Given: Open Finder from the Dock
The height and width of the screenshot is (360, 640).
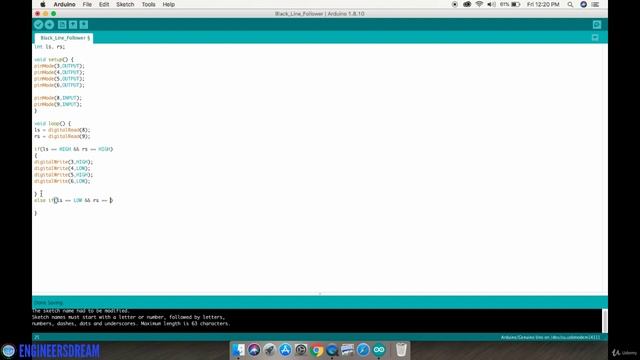Looking at the screenshot, I should coord(238,350).
